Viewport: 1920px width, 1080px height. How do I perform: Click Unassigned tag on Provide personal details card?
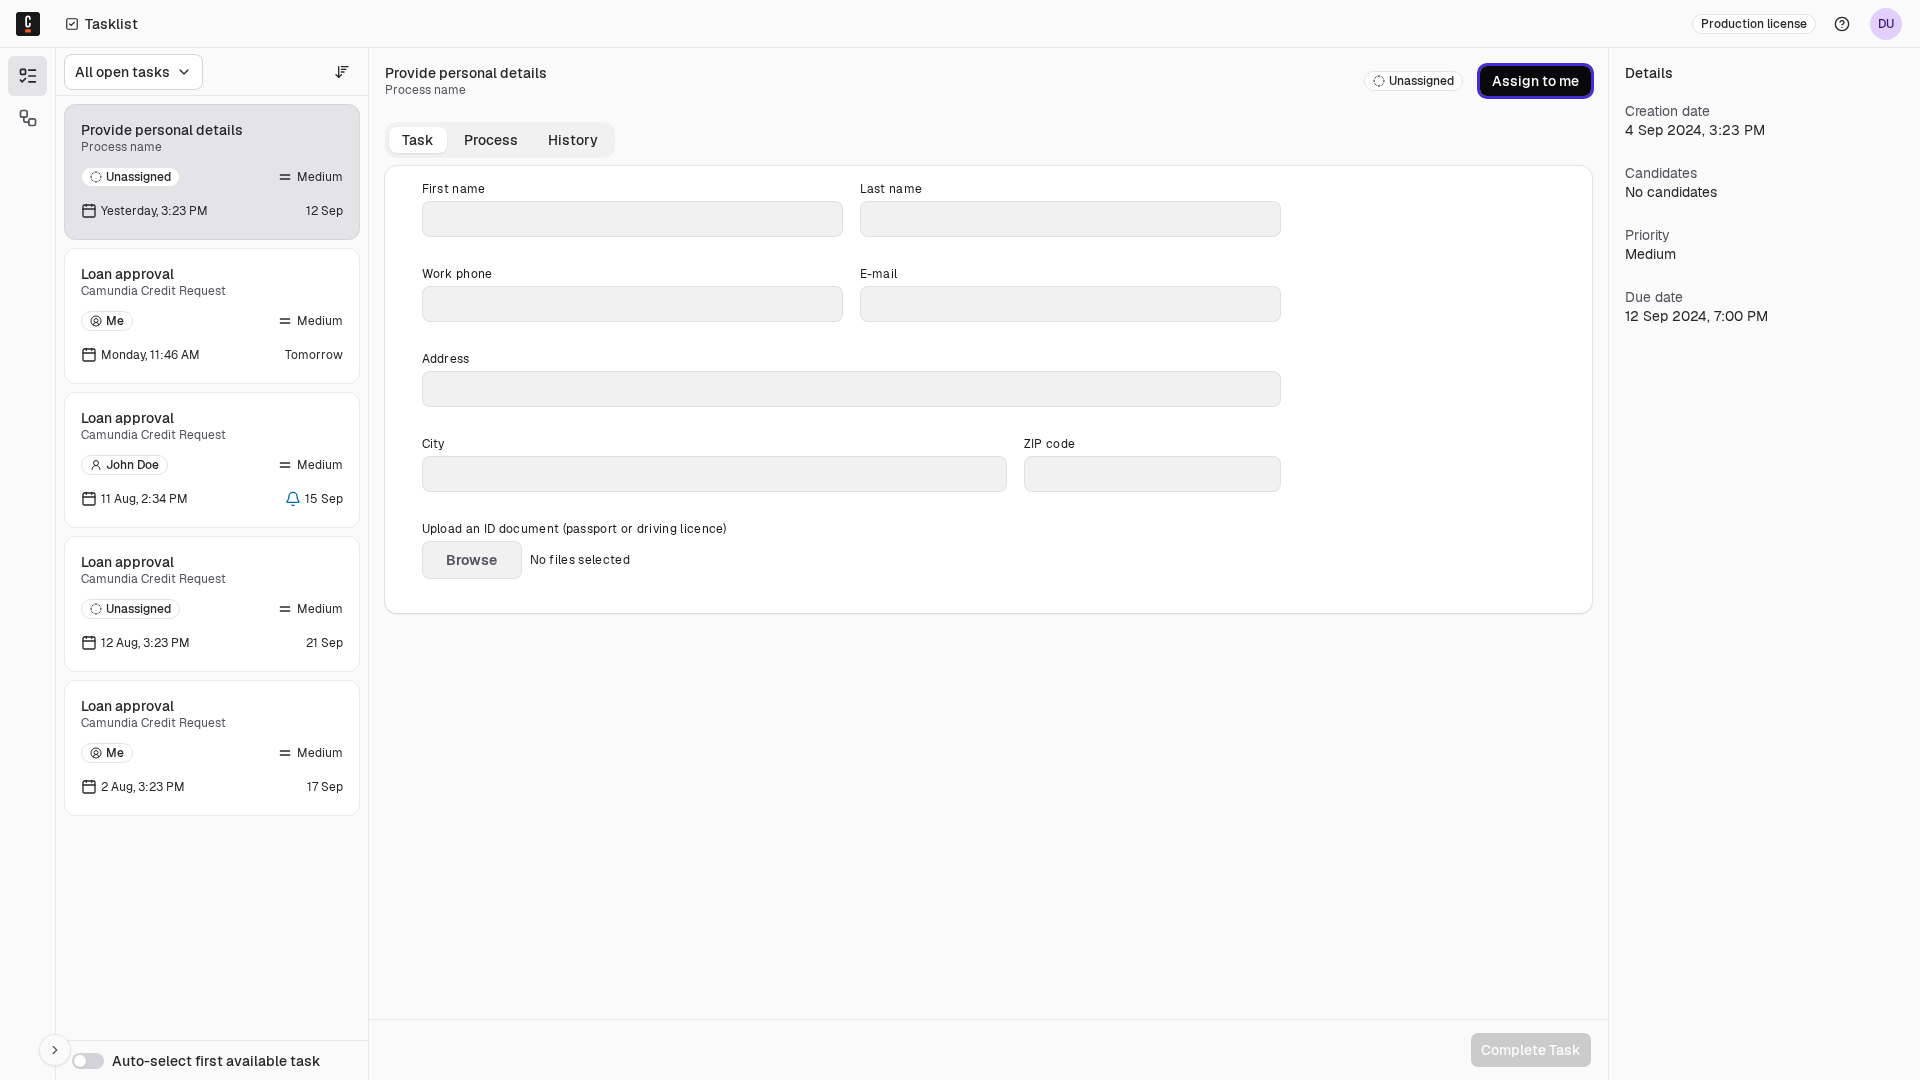tap(130, 177)
